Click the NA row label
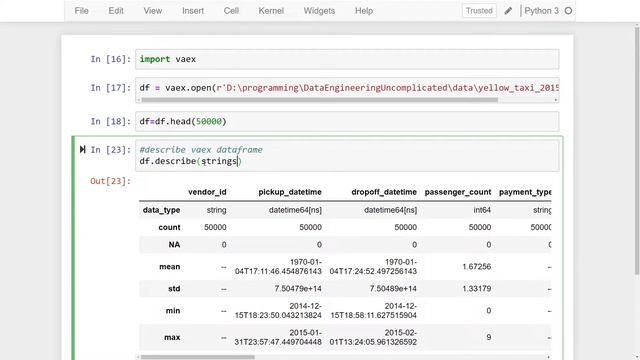This screenshot has width=640, height=360. (x=174, y=244)
